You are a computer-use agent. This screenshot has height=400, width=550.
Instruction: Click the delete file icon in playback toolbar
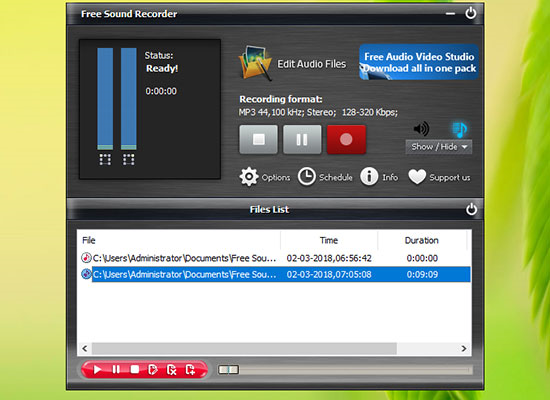[172, 370]
